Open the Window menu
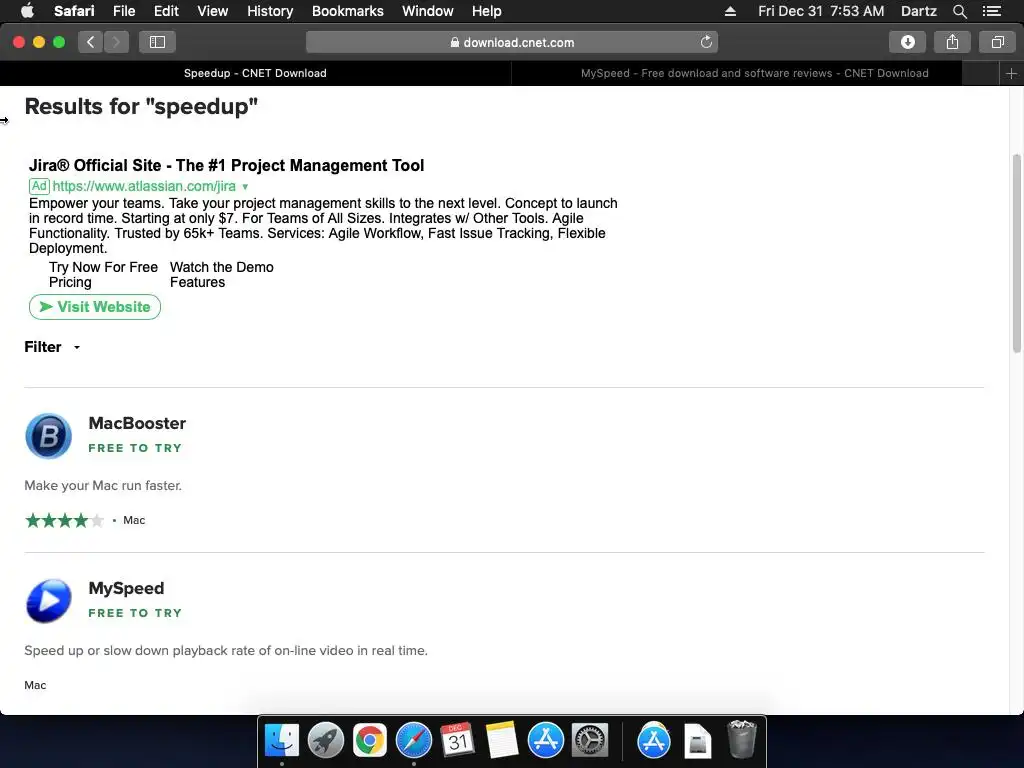 click(x=427, y=11)
